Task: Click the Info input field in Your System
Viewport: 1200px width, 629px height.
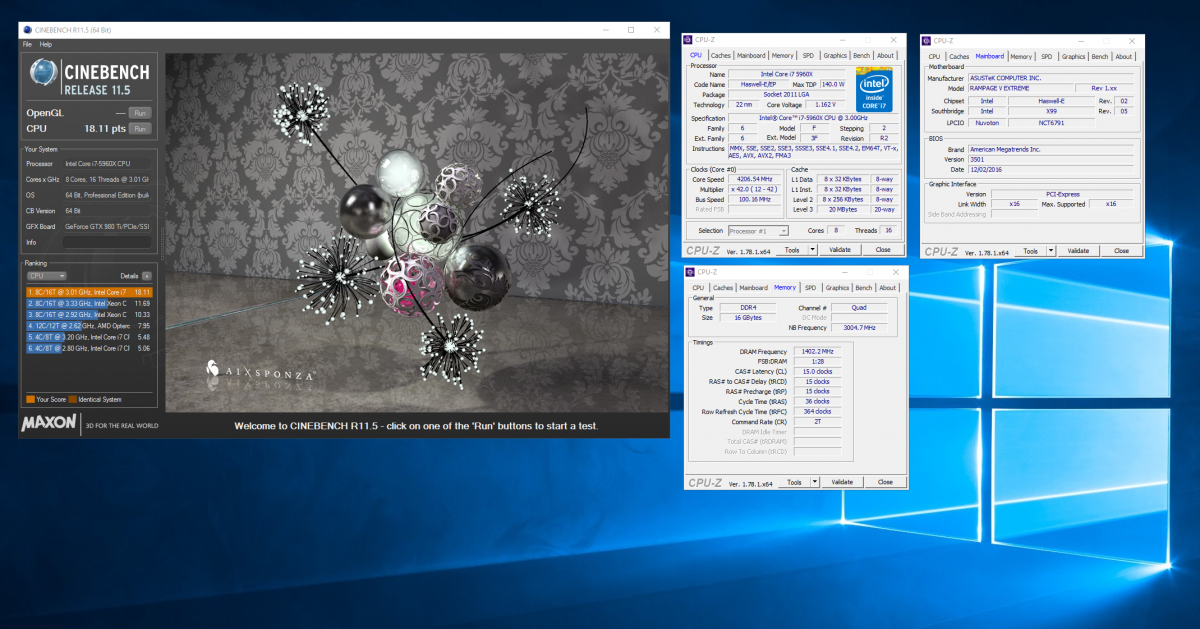Action: click(107, 241)
